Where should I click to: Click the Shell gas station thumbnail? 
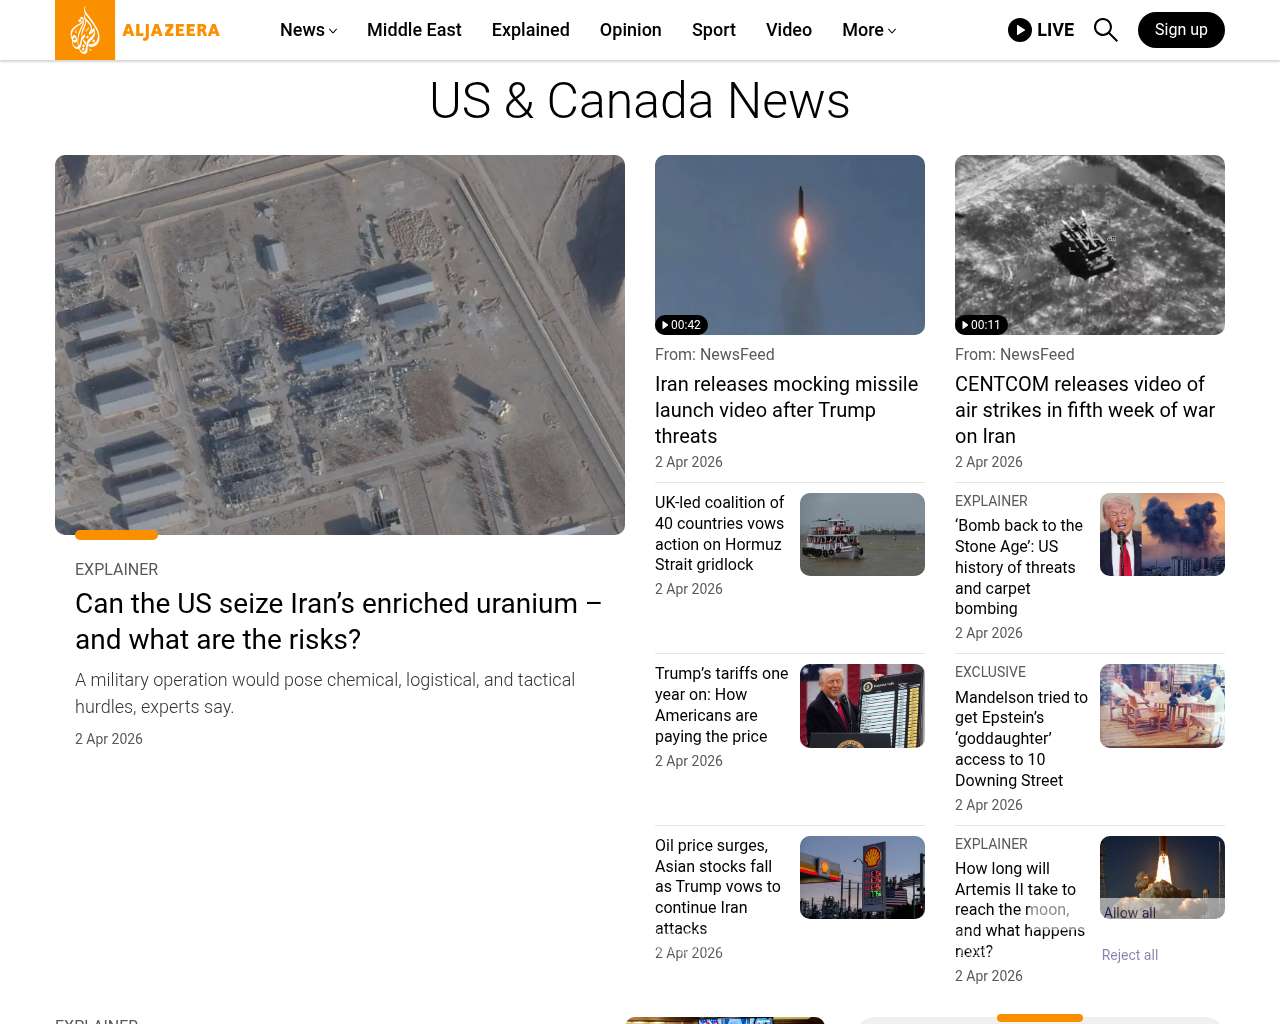coord(862,877)
